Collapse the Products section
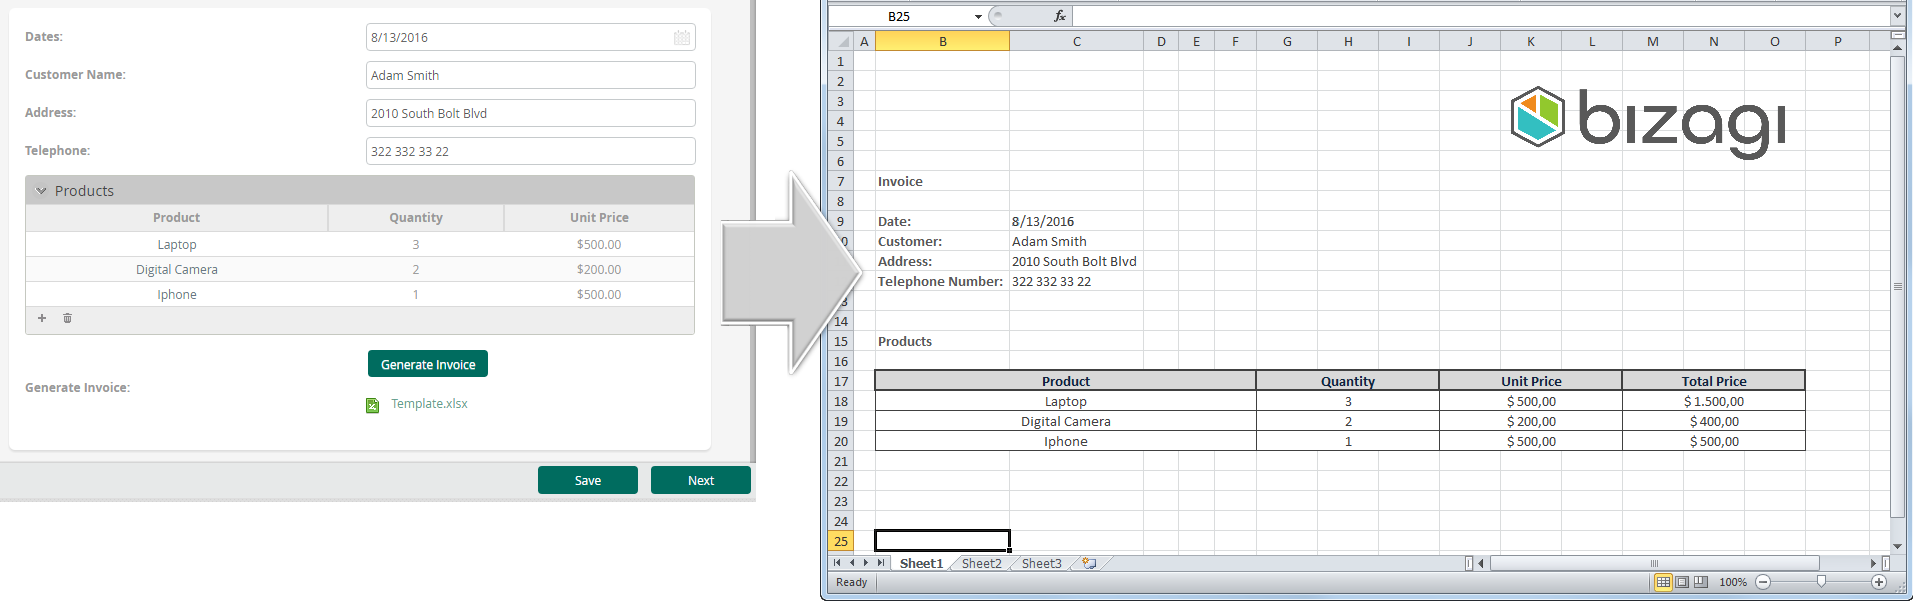This screenshot has width=1913, height=603. pyautogui.click(x=41, y=191)
